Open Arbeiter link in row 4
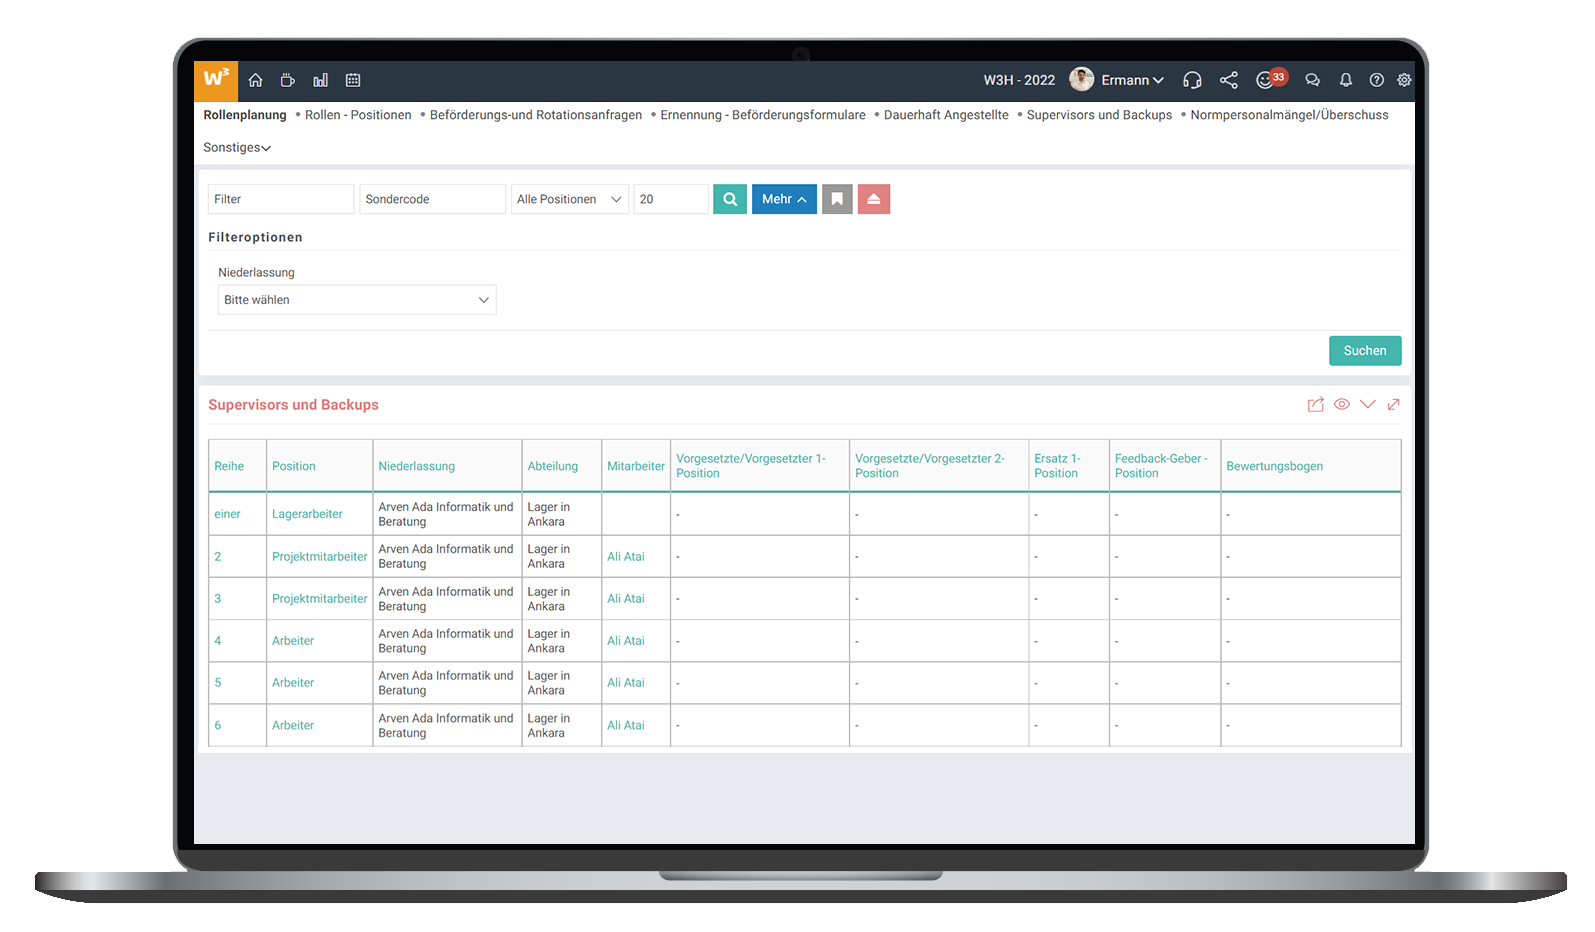1595x932 pixels. [293, 641]
